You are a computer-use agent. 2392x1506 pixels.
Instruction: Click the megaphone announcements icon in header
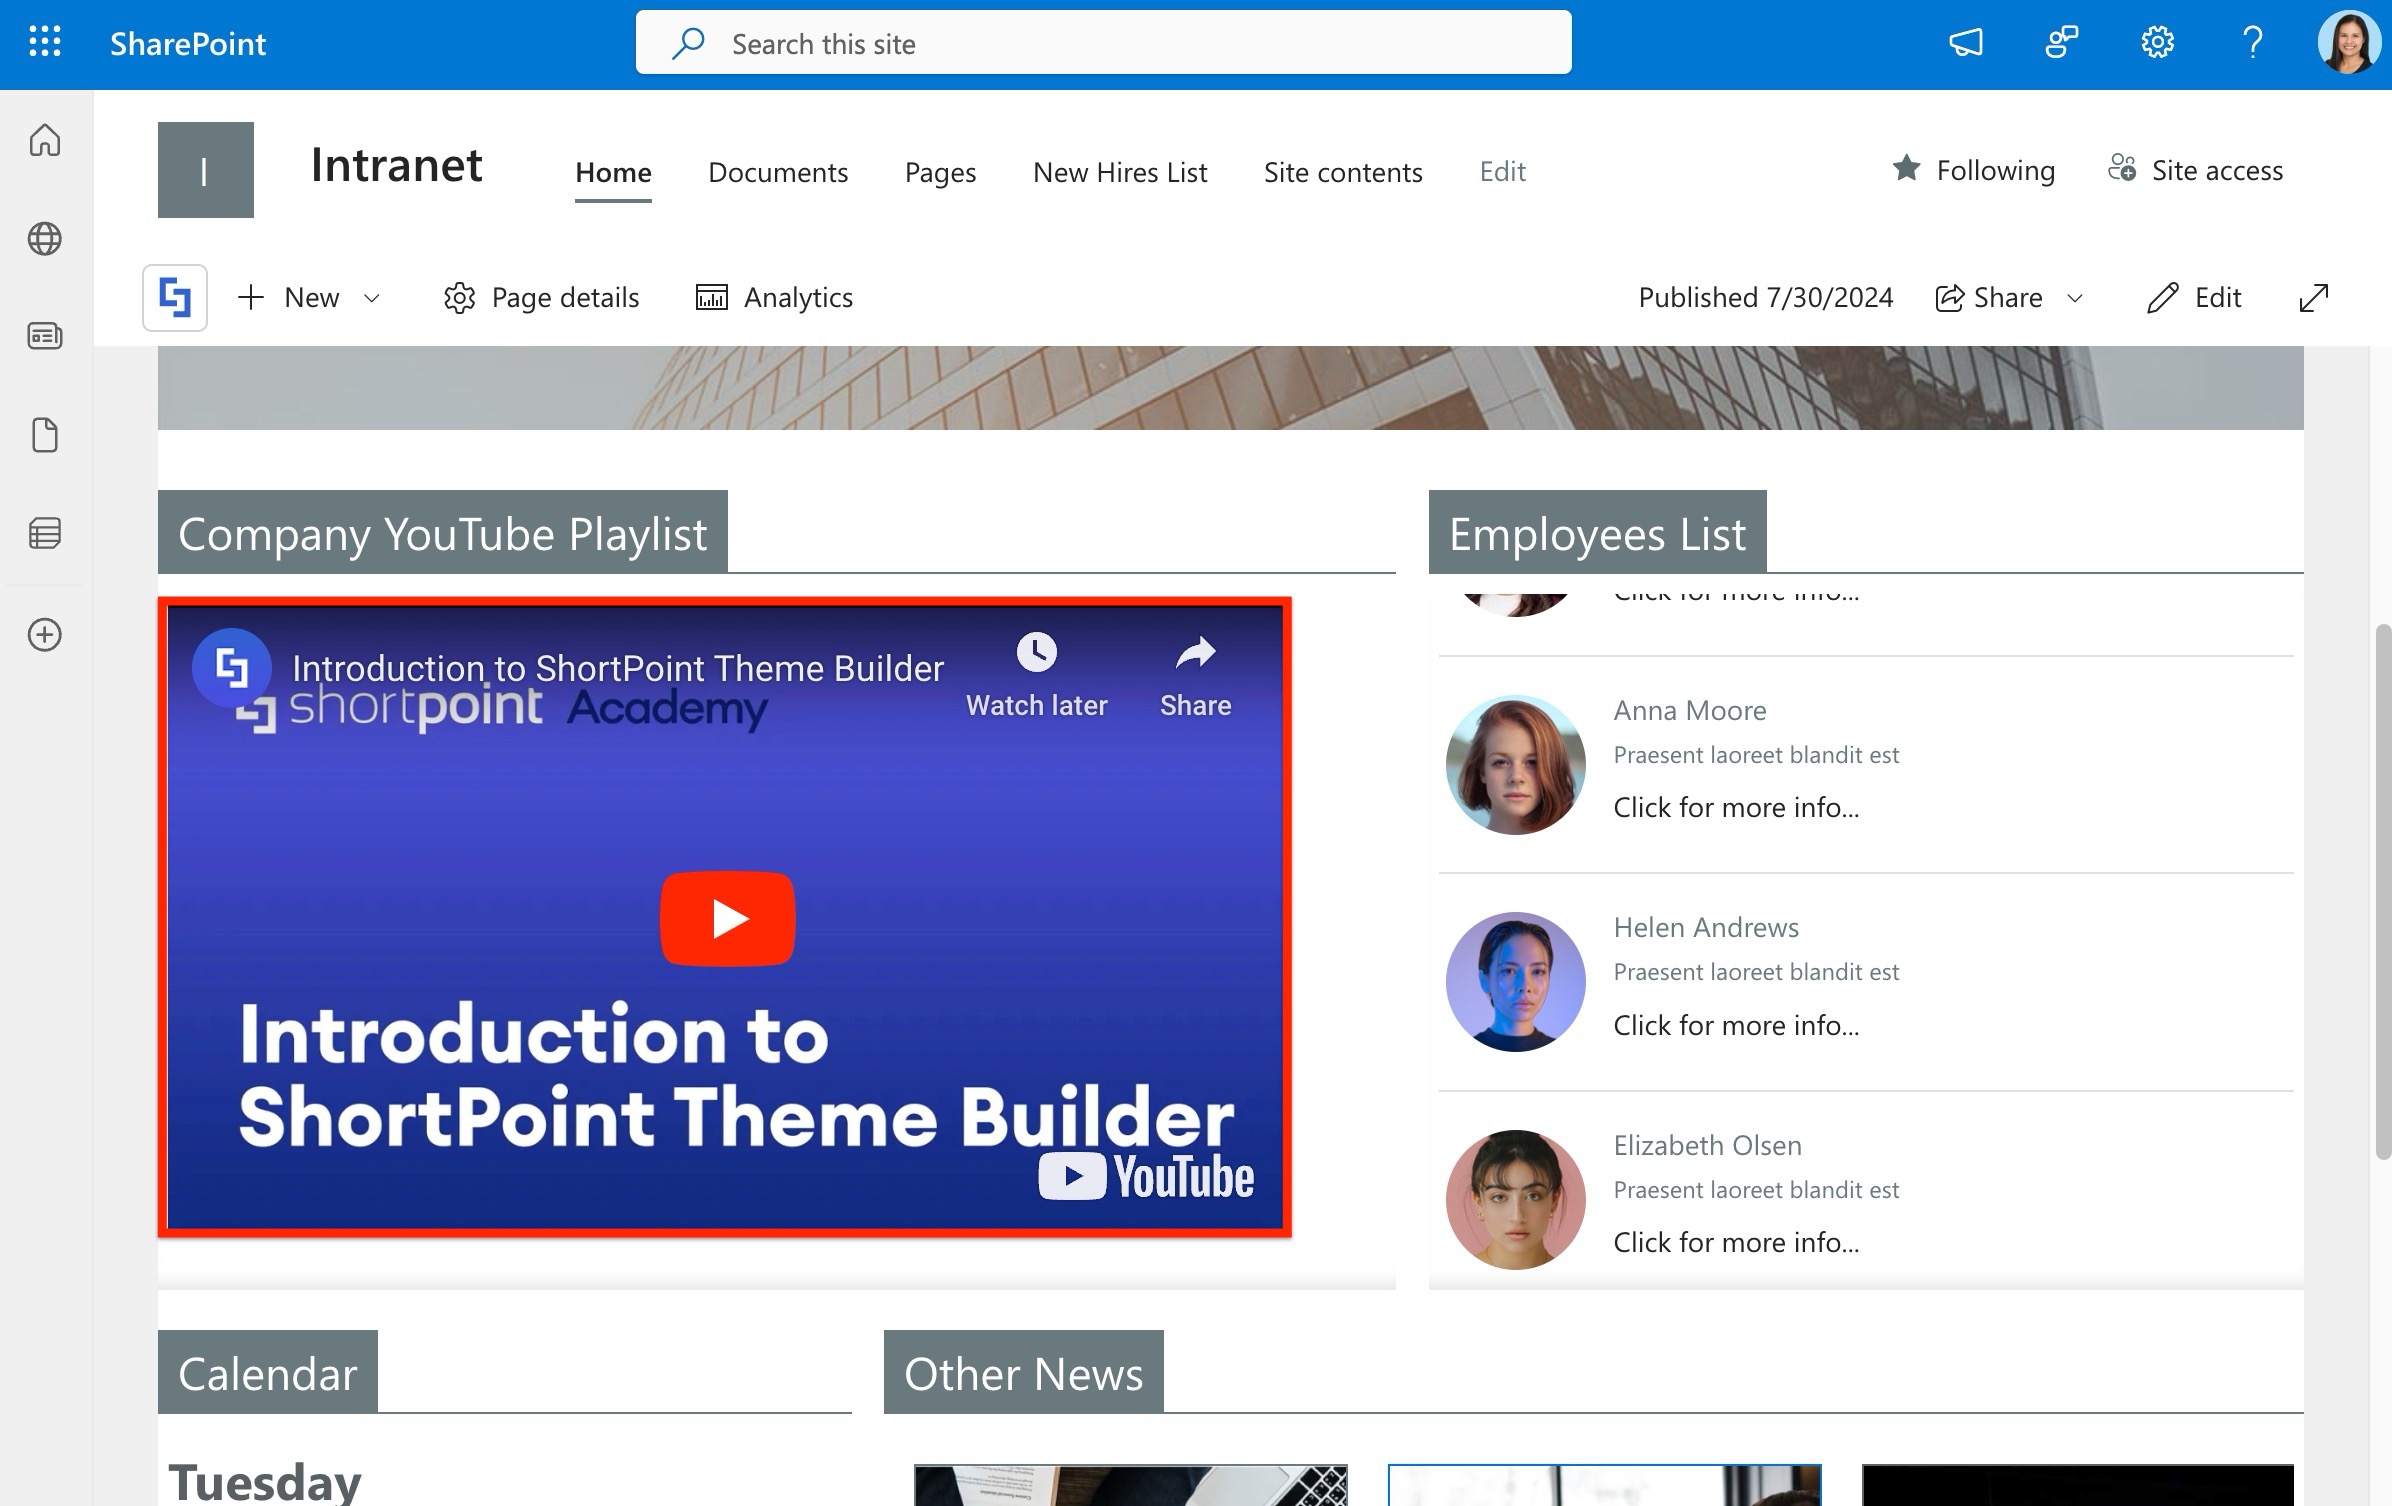(1965, 42)
